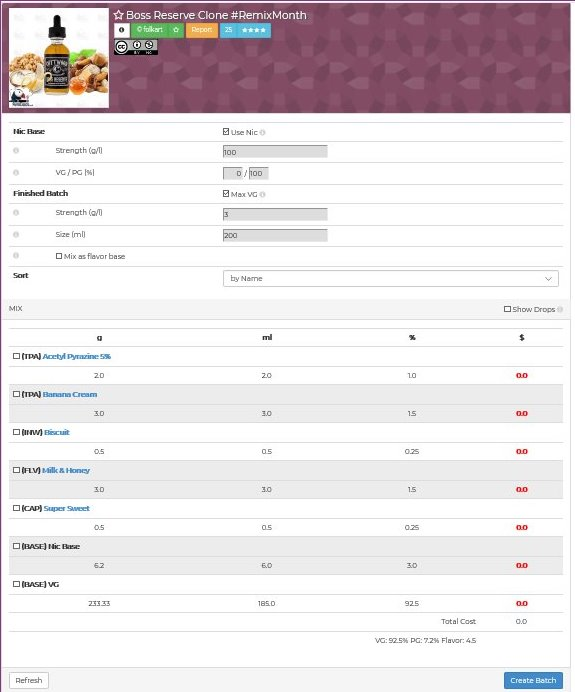
Task: Click the finished batch Size input field
Action: tap(275, 235)
